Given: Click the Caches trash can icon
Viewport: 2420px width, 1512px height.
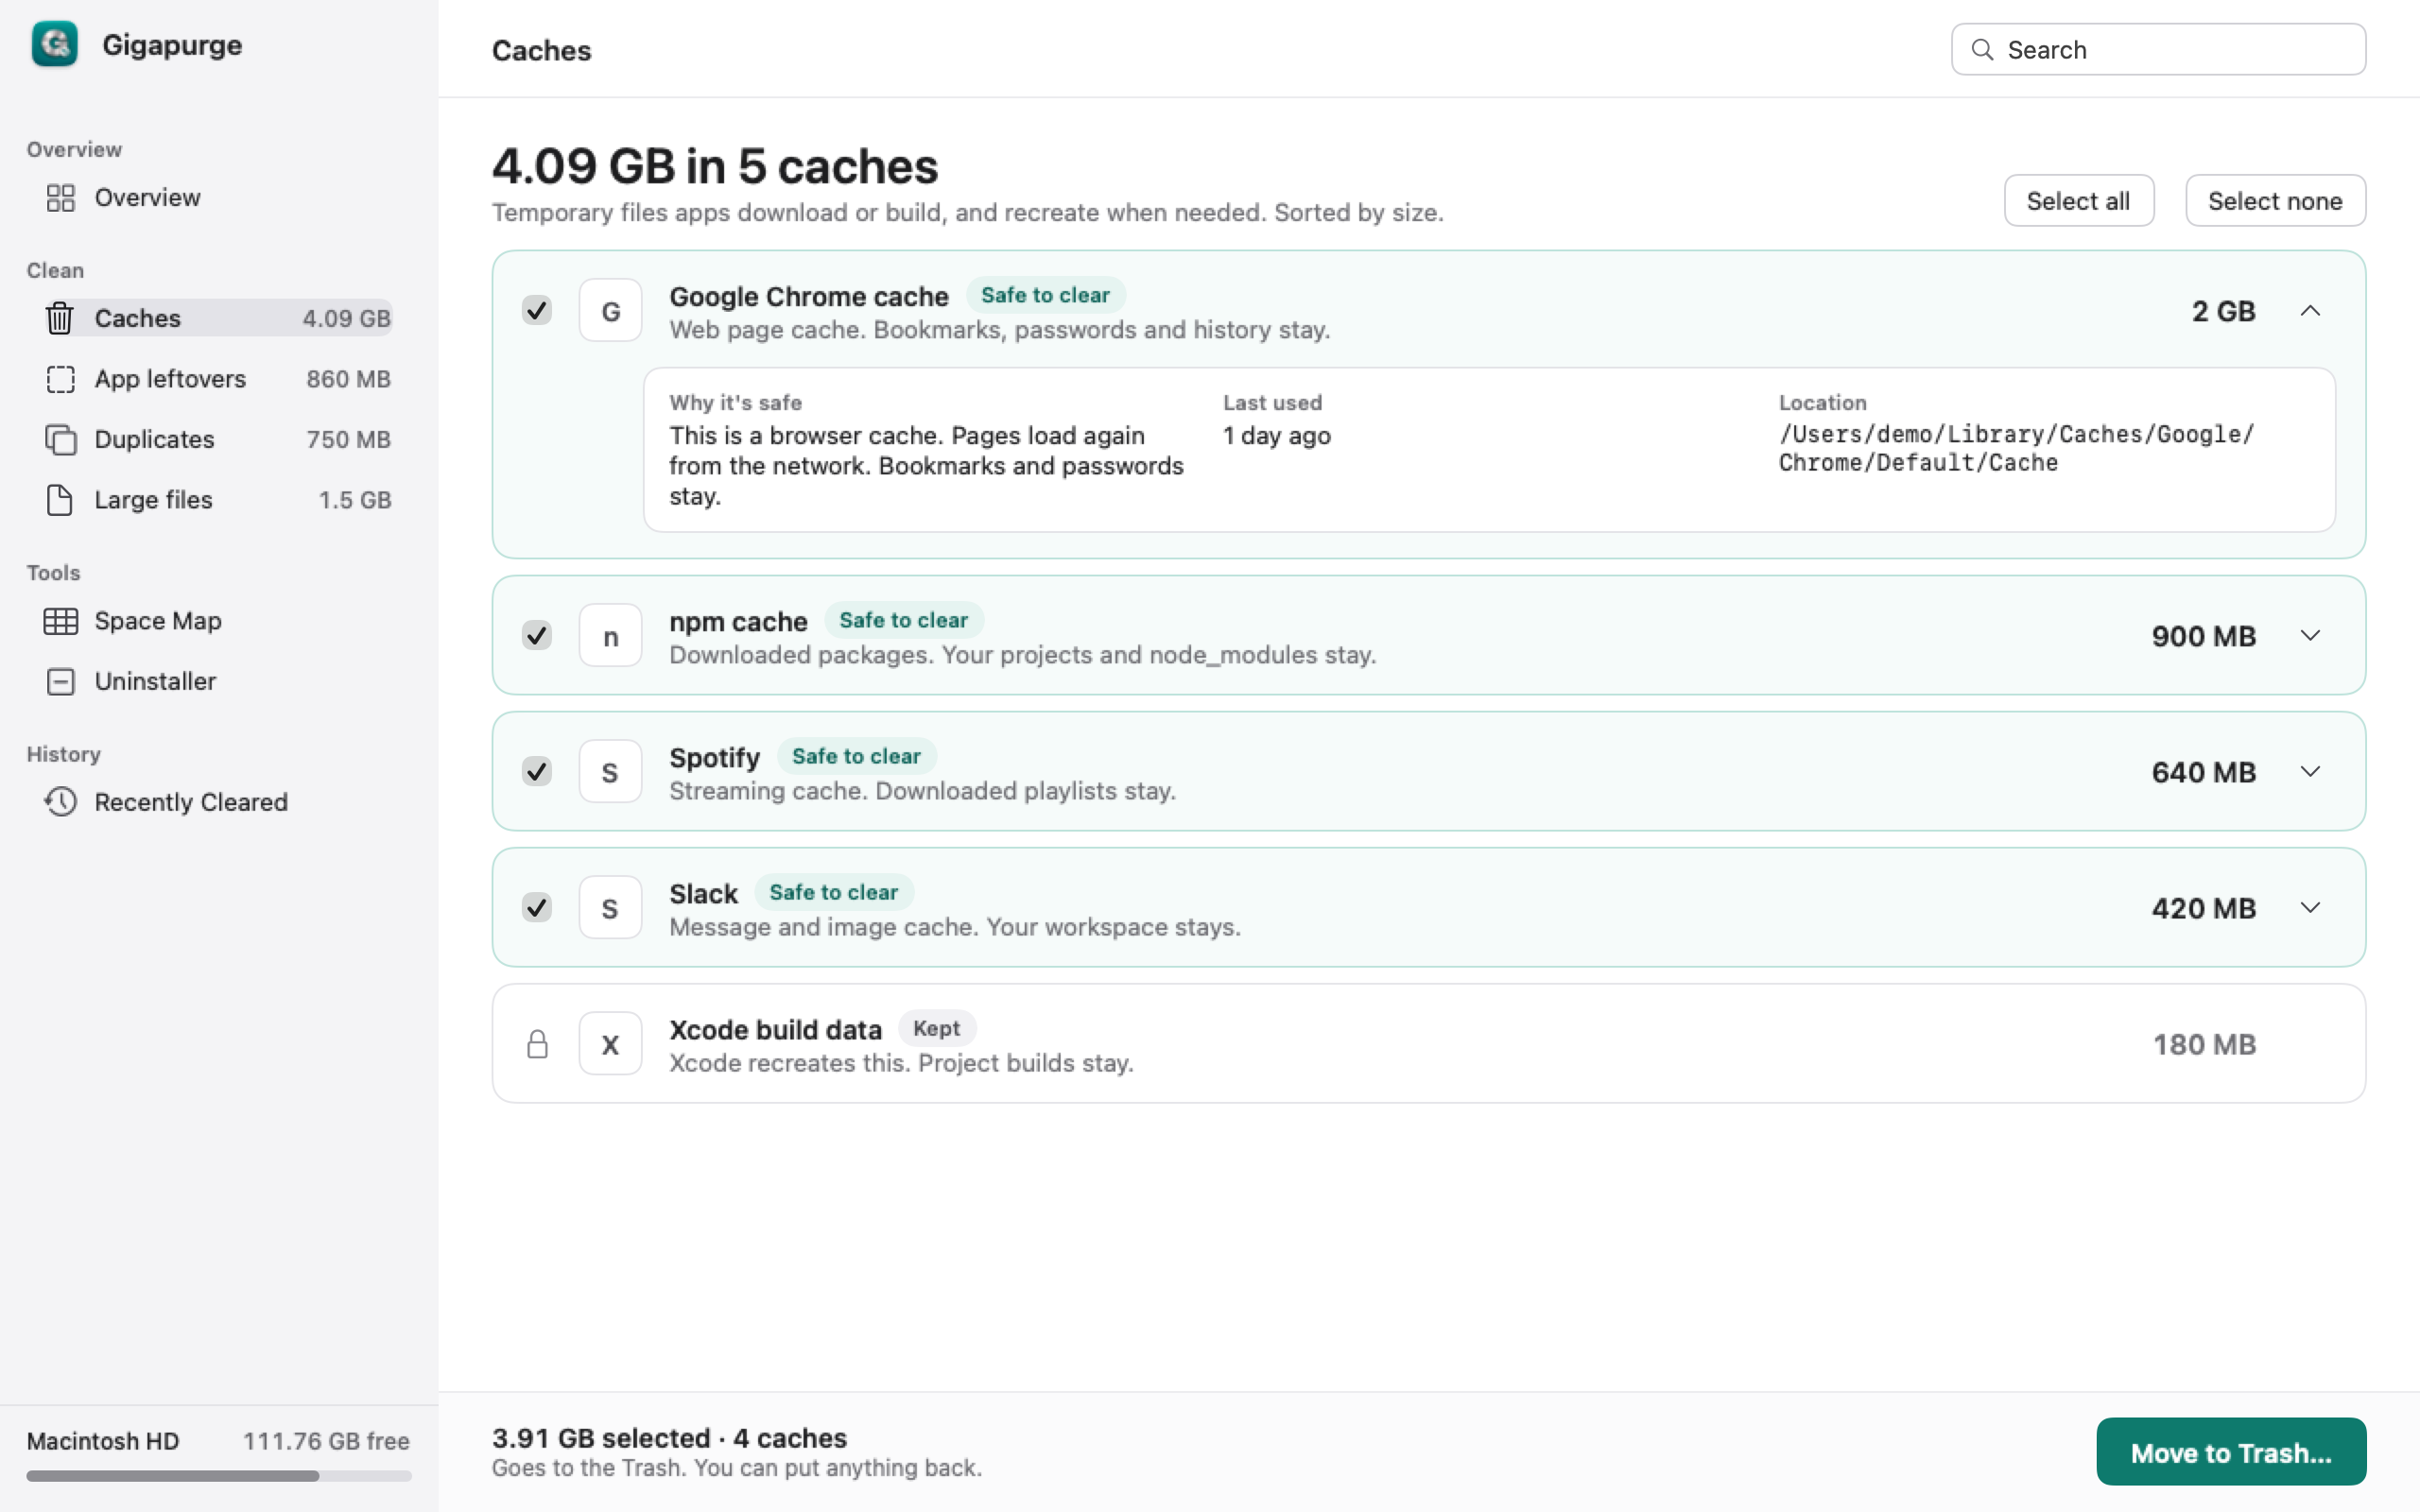Looking at the screenshot, I should pyautogui.click(x=60, y=318).
